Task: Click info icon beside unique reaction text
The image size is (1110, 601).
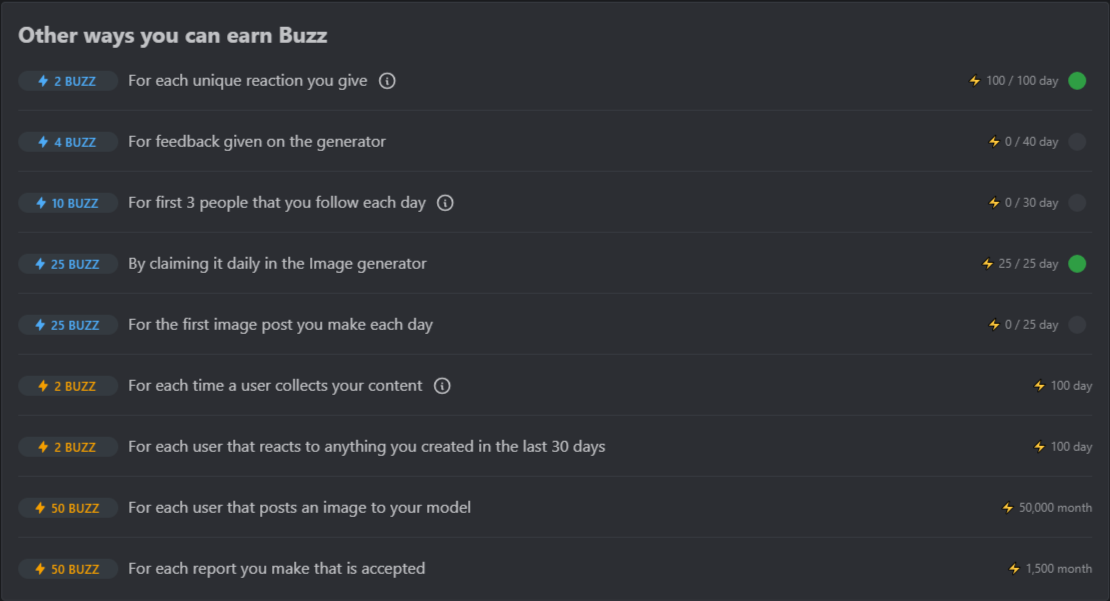Action: [387, 81]
